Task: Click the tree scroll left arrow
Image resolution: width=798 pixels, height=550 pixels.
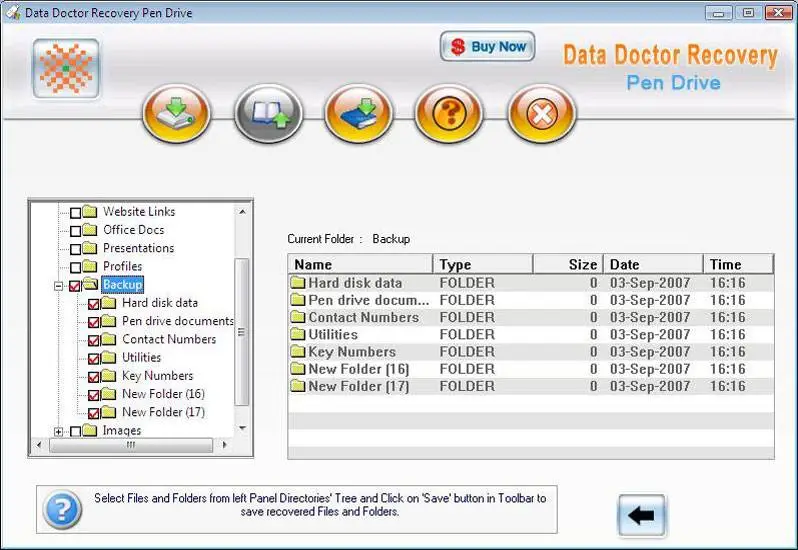Action: [x=39, y=445]
